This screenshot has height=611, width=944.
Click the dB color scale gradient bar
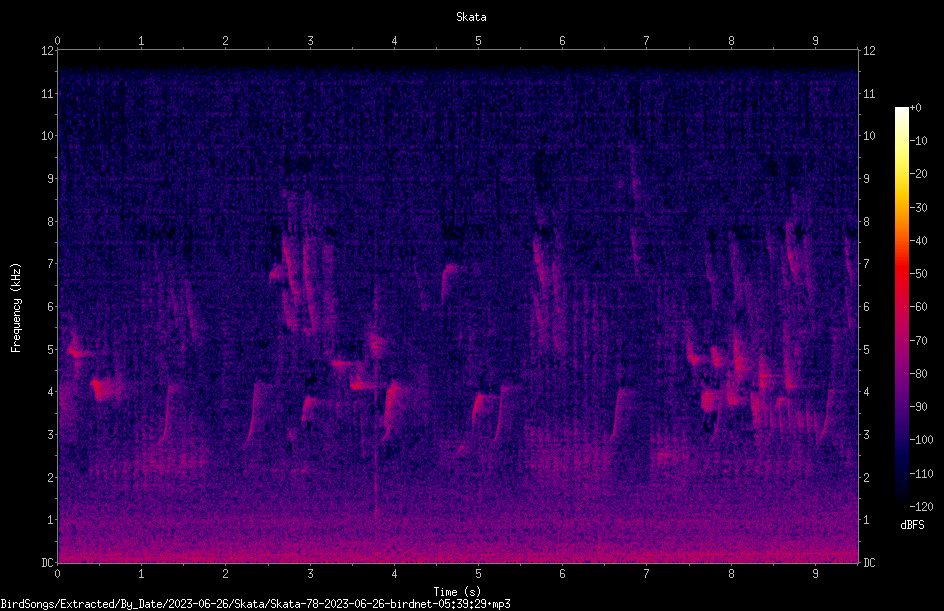coord(901,306)
